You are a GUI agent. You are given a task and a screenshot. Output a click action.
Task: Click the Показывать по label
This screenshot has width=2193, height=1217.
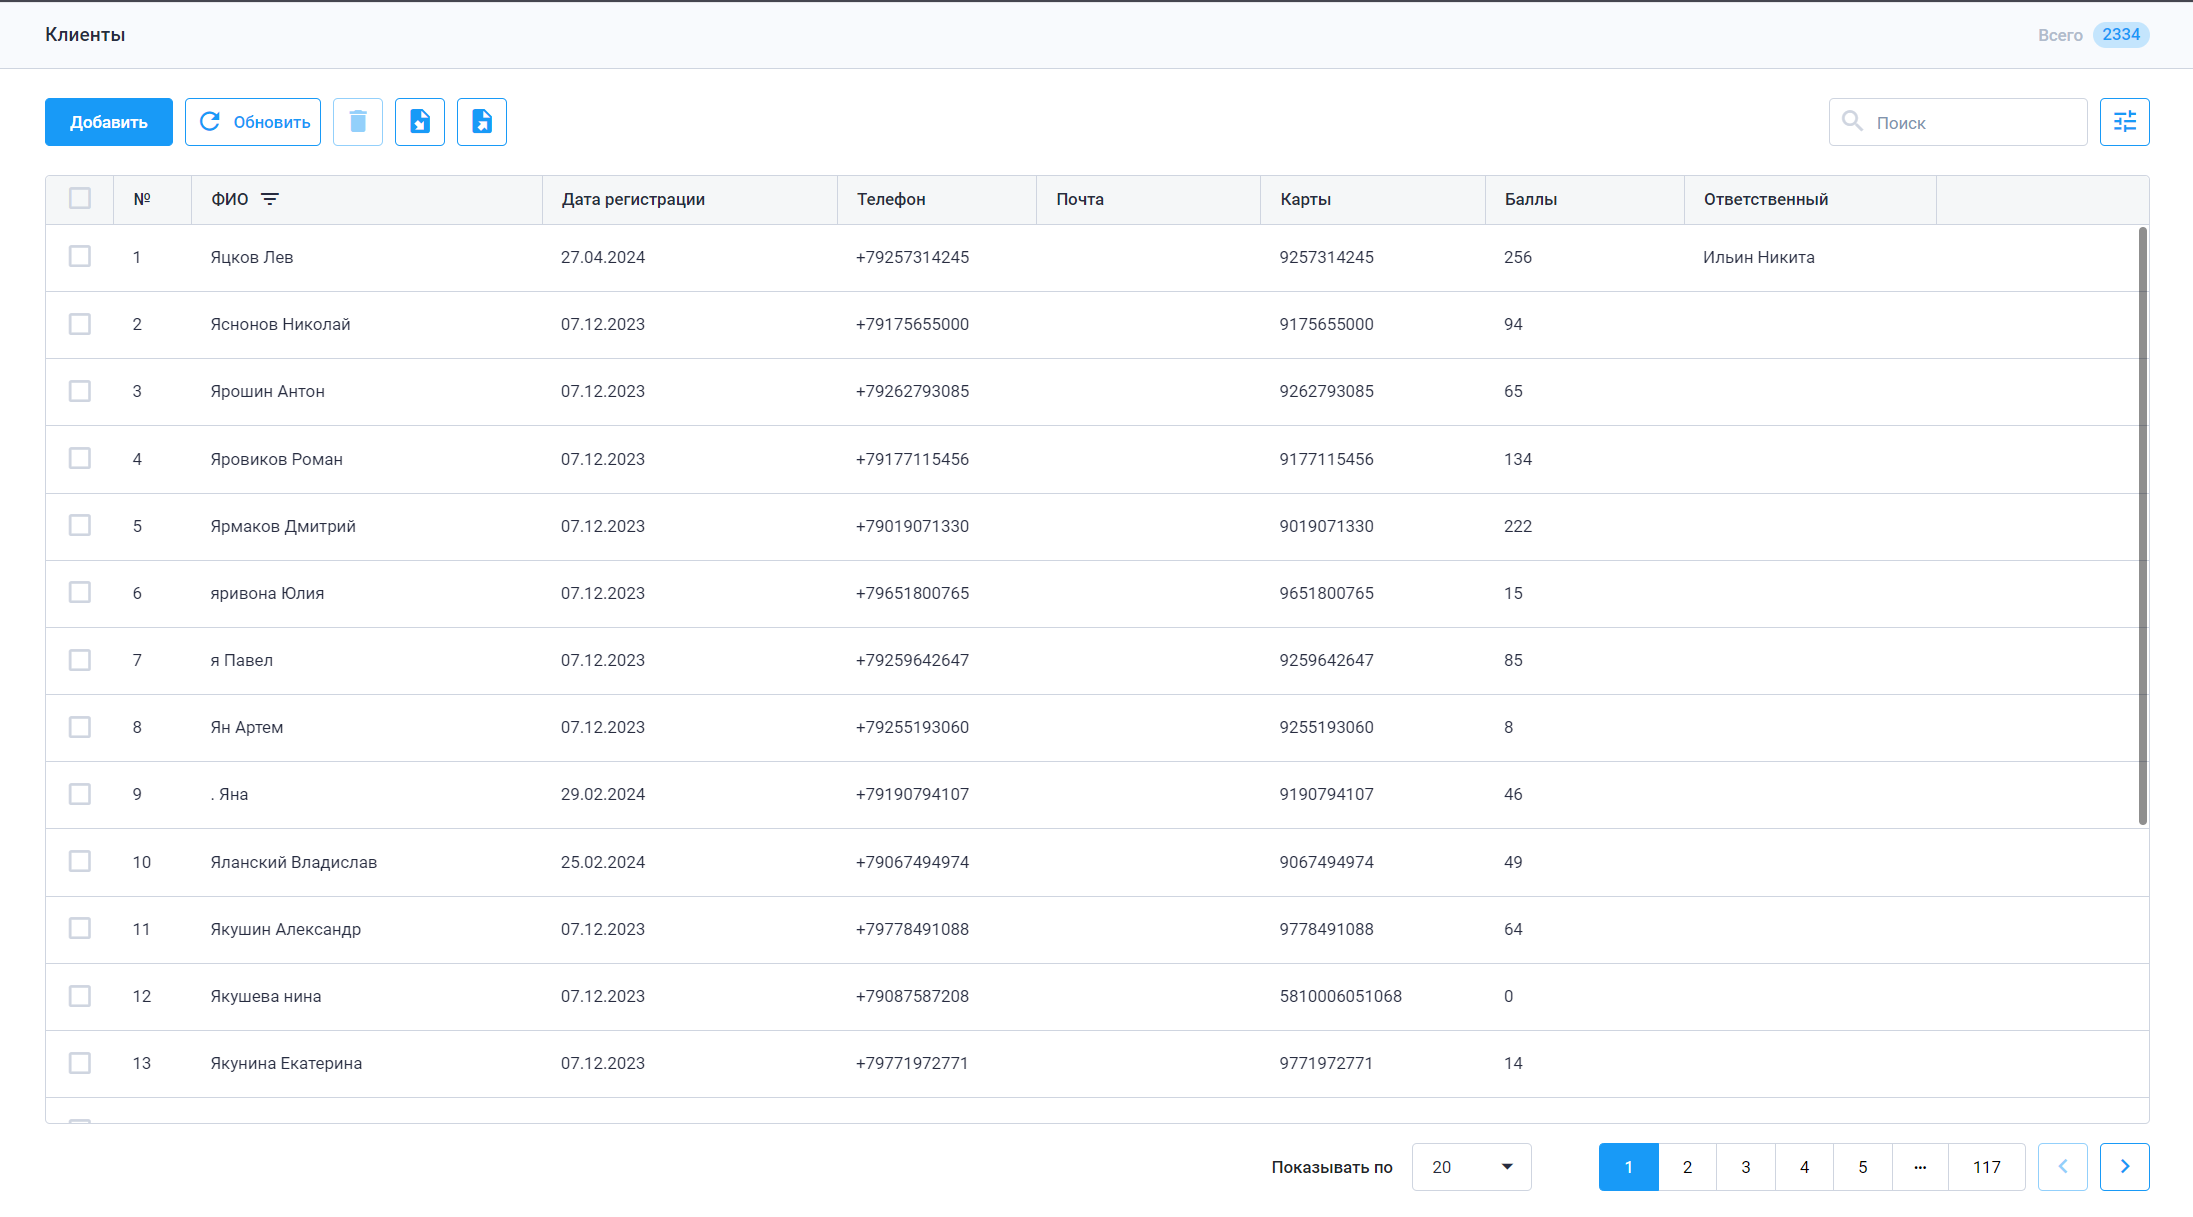click(1332, 1167)
